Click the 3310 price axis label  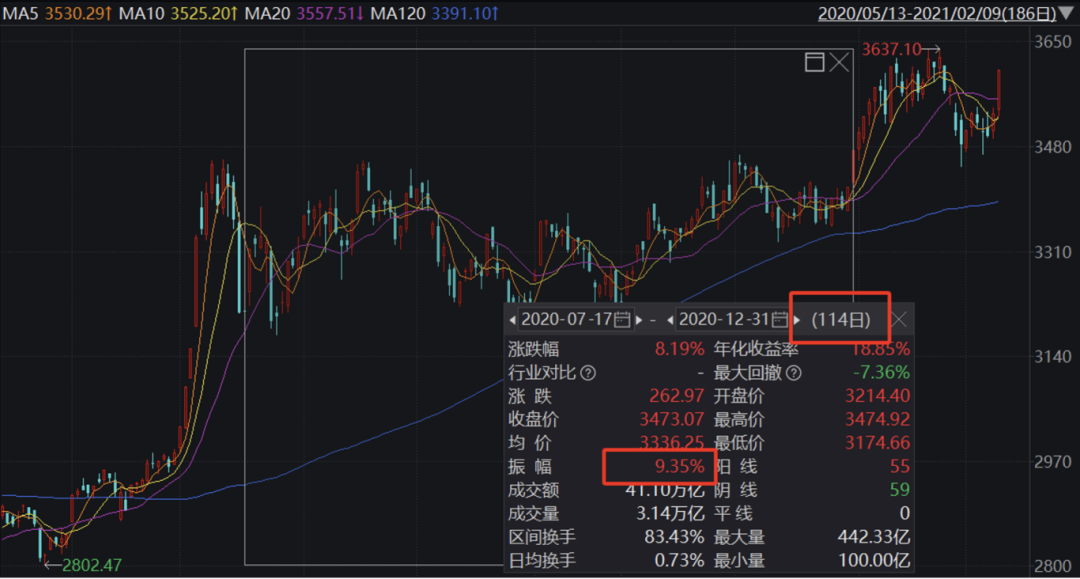pyautogui.click(x=1053, y=252)
